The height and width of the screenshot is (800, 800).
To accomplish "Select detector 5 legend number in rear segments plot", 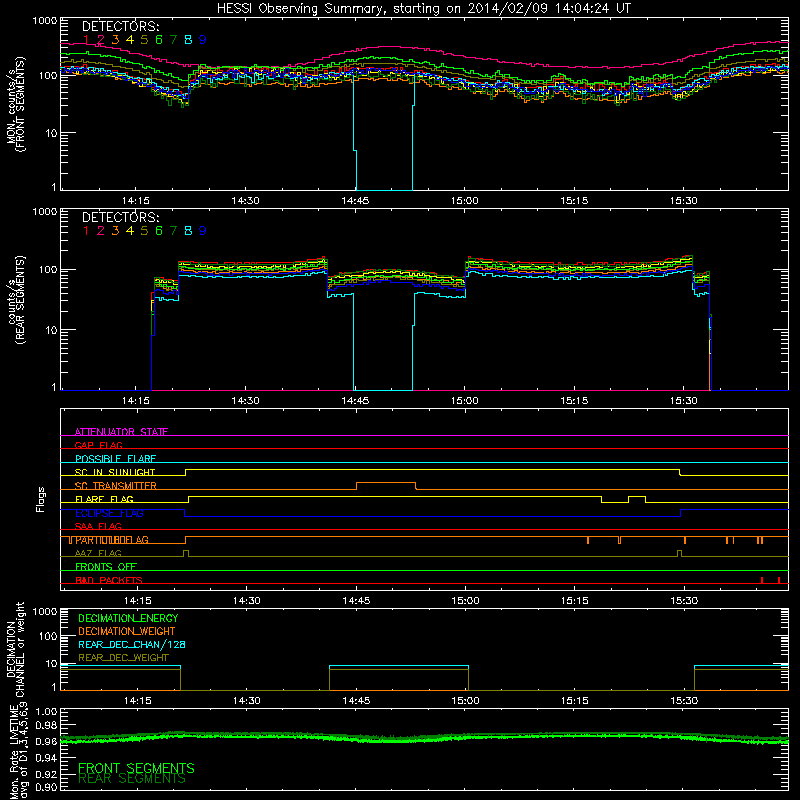I will [144, 231].
